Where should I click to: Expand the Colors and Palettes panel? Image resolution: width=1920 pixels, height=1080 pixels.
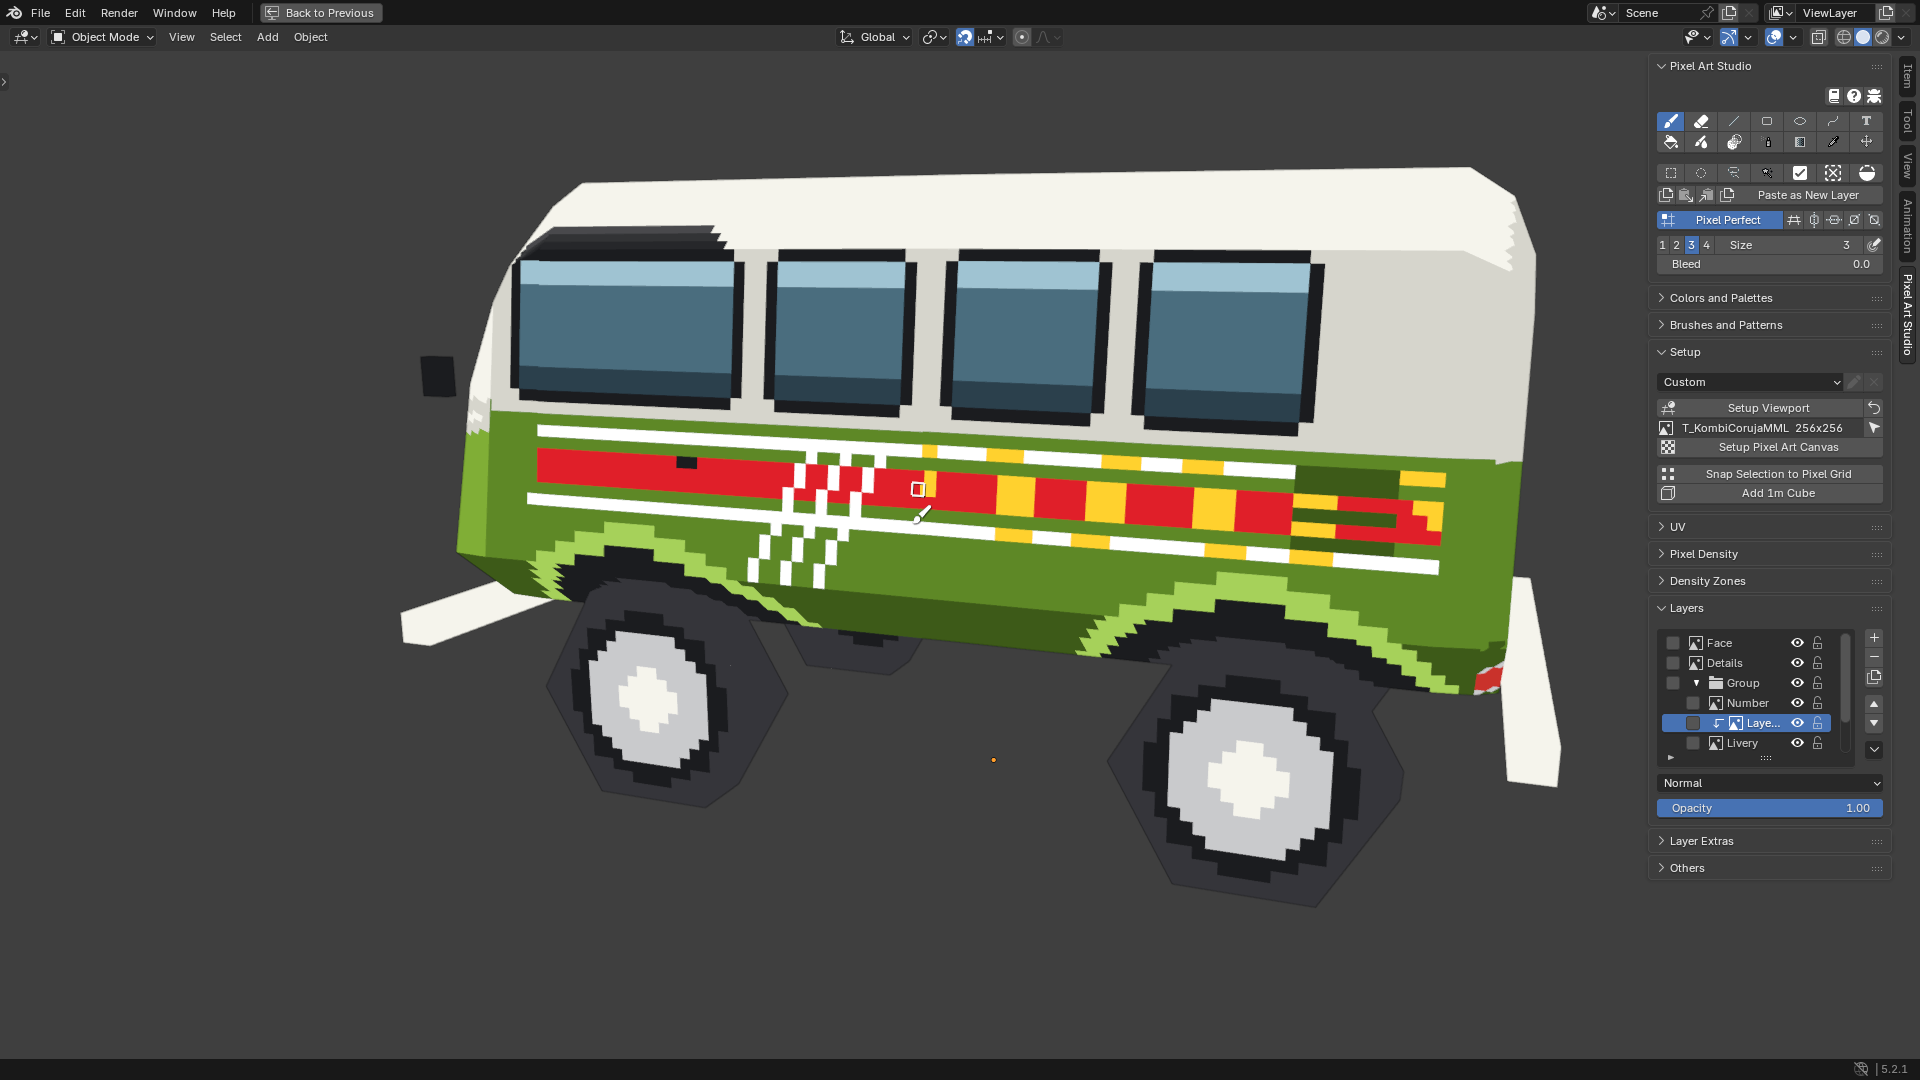click(x=1770, y=298)
